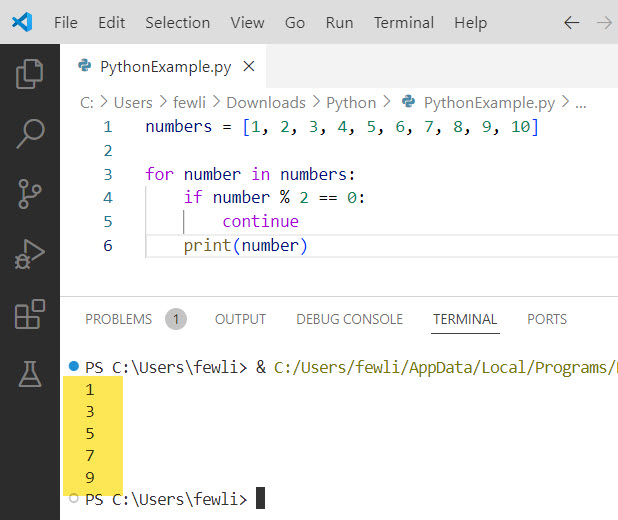618x520 pixels.
Task: Click terminal output line showing 3
Action: pyautogui.click(x=90, y=412)
